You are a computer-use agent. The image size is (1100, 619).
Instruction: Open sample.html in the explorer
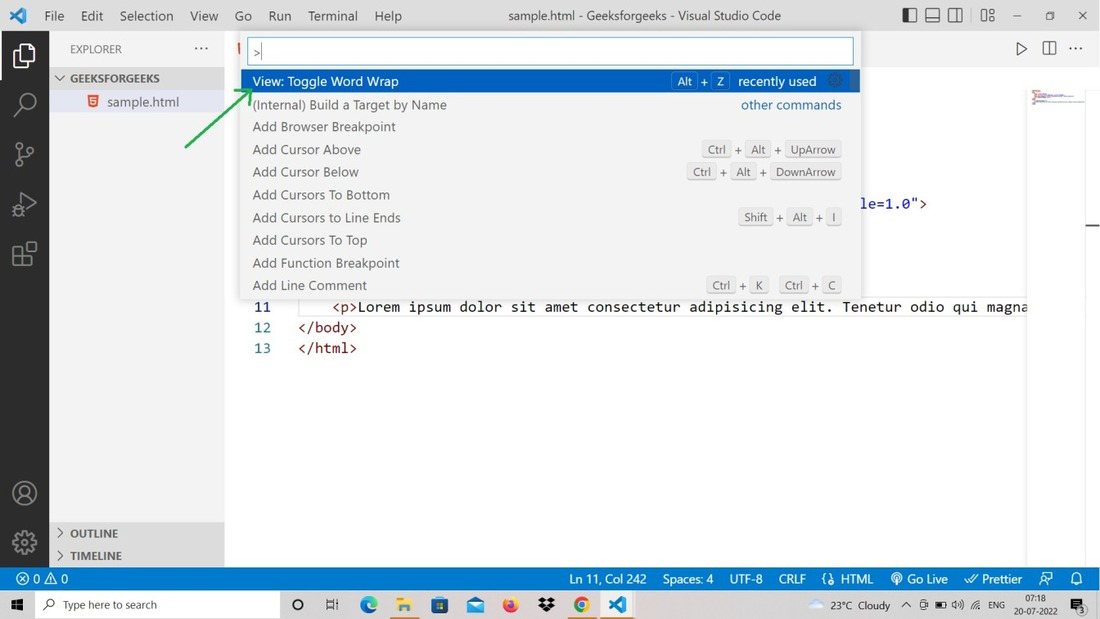click(137, 102)
